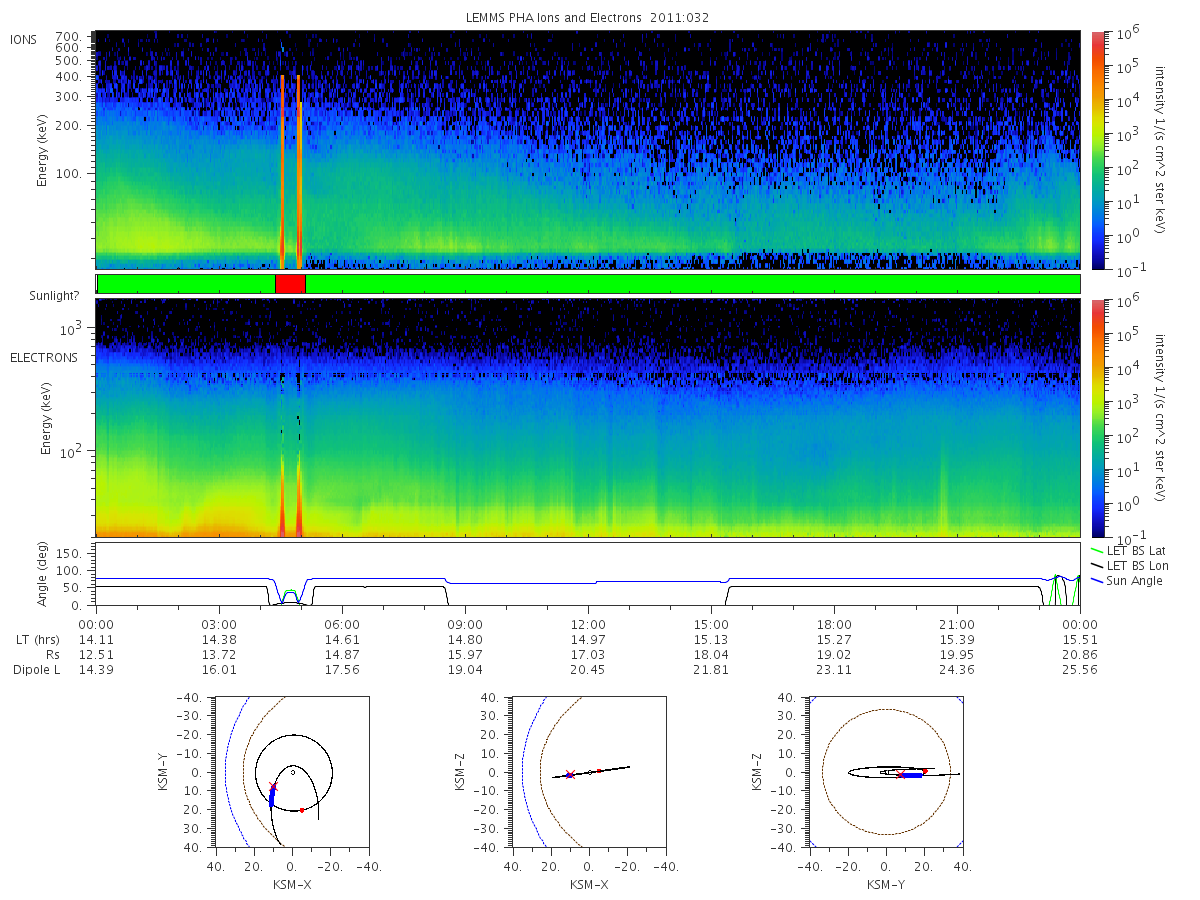The height and width of the screenshot is (900, 1200).
Task: Click the ions spectrogram panel
Action: [588, 150]
